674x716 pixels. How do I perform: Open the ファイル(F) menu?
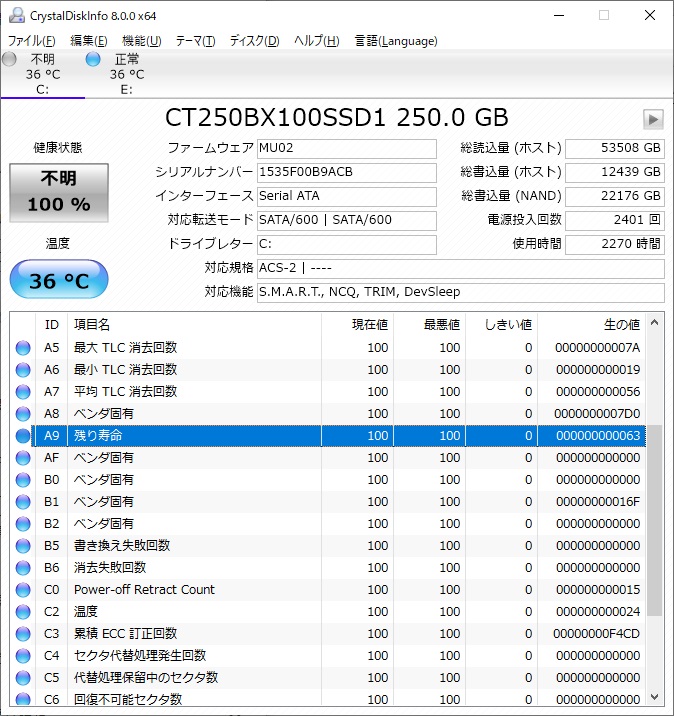(32, 41)
